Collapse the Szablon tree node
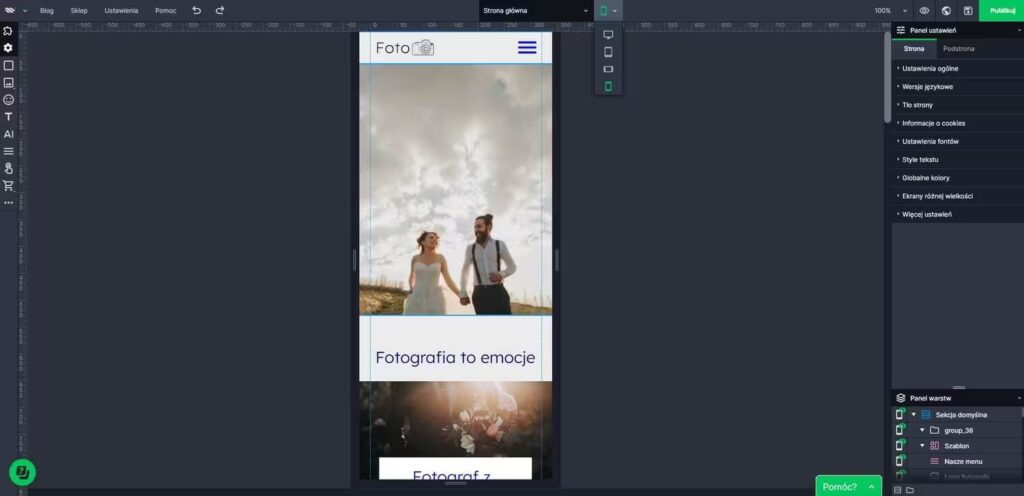The height and width of the screenshot is (496, 1024). [x=922, y=446]
